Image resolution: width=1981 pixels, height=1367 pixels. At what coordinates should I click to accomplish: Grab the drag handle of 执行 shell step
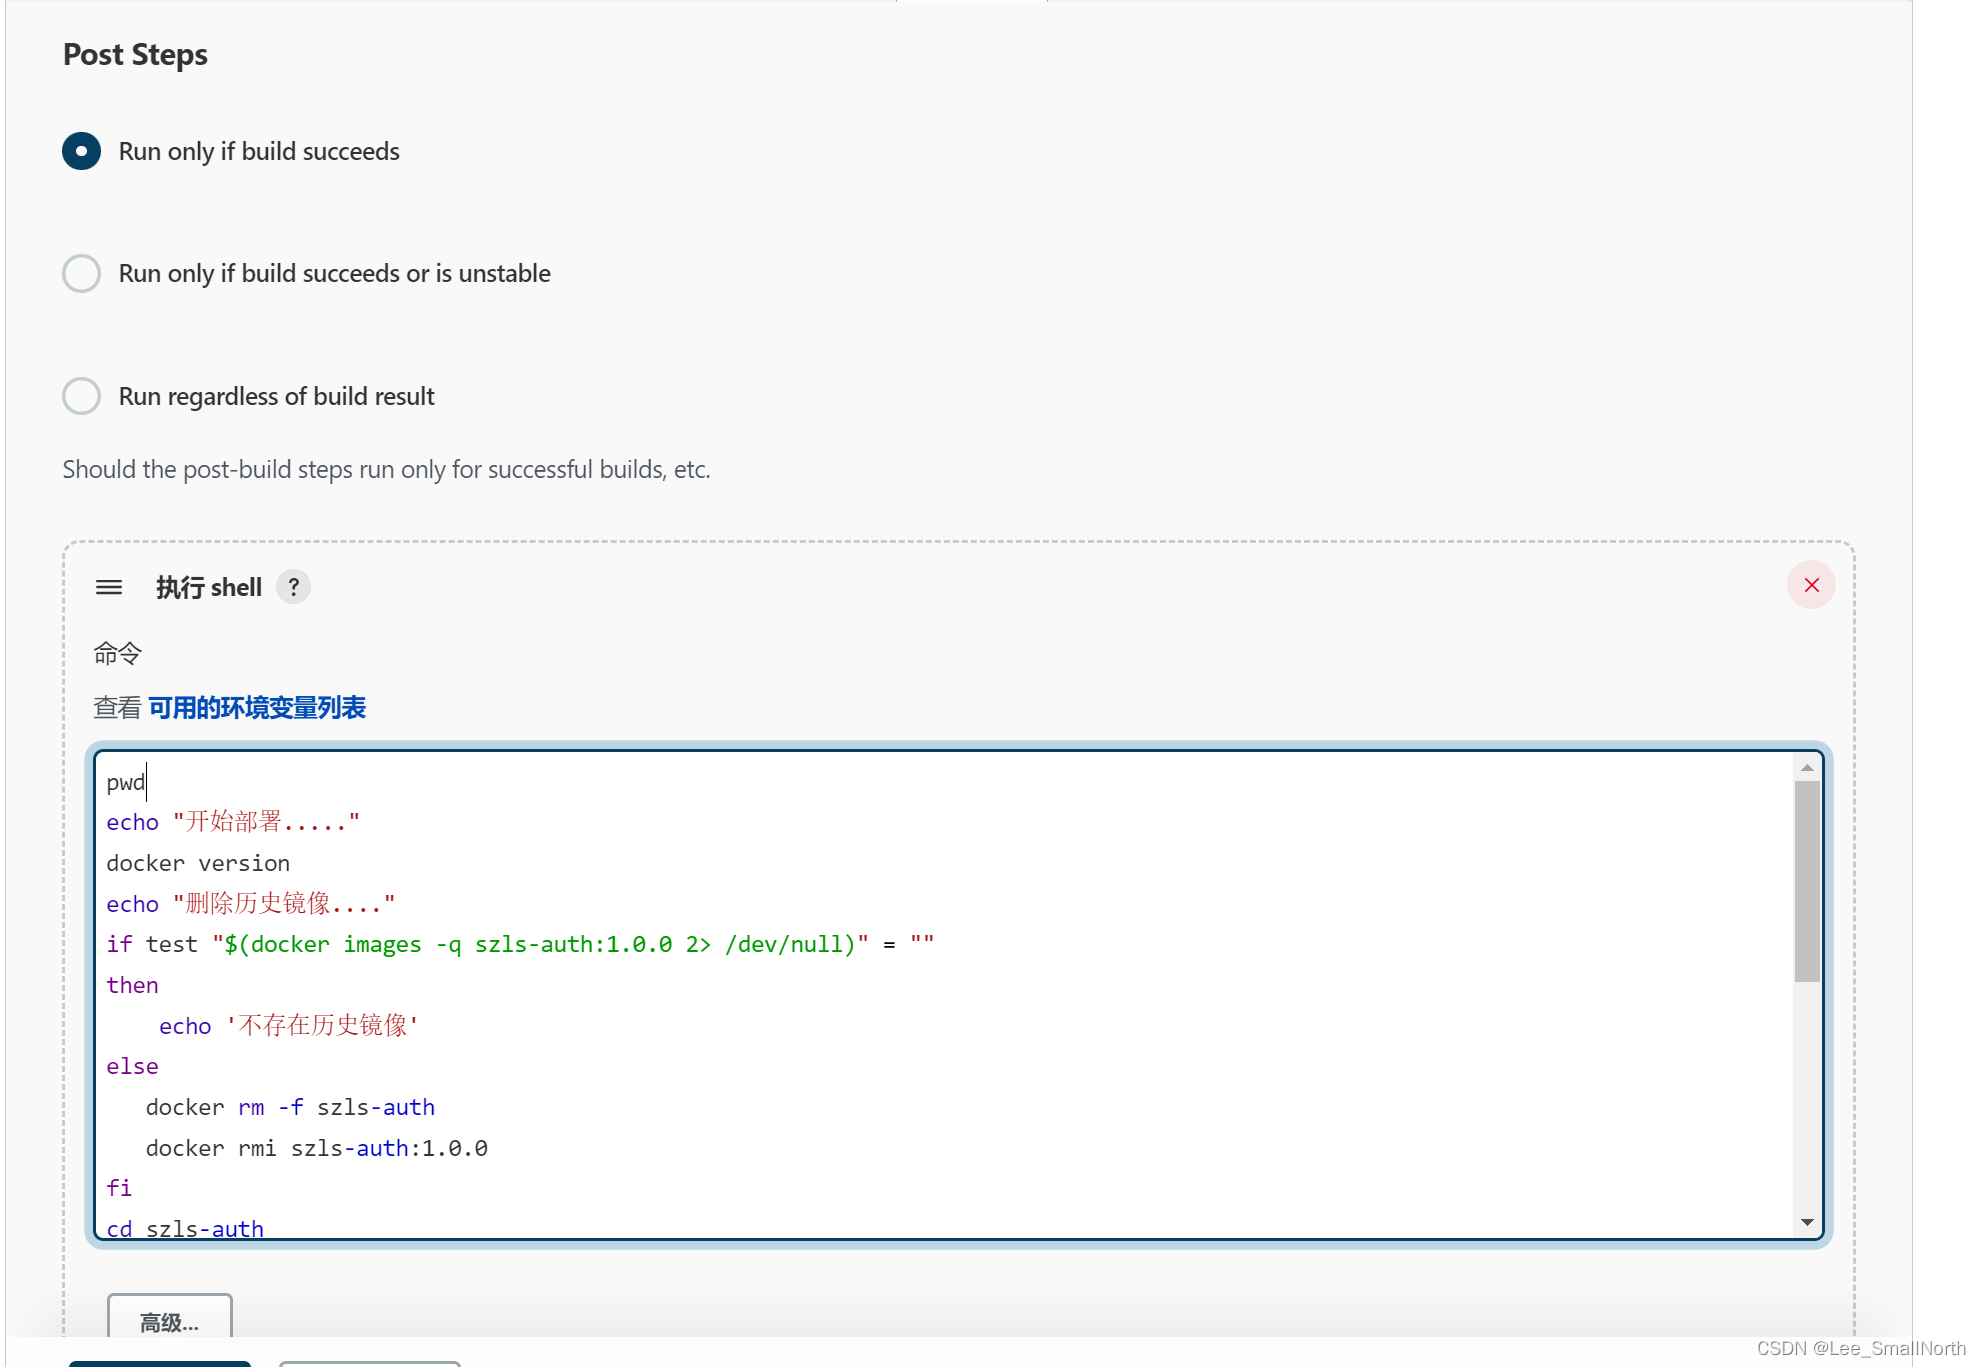109,587
